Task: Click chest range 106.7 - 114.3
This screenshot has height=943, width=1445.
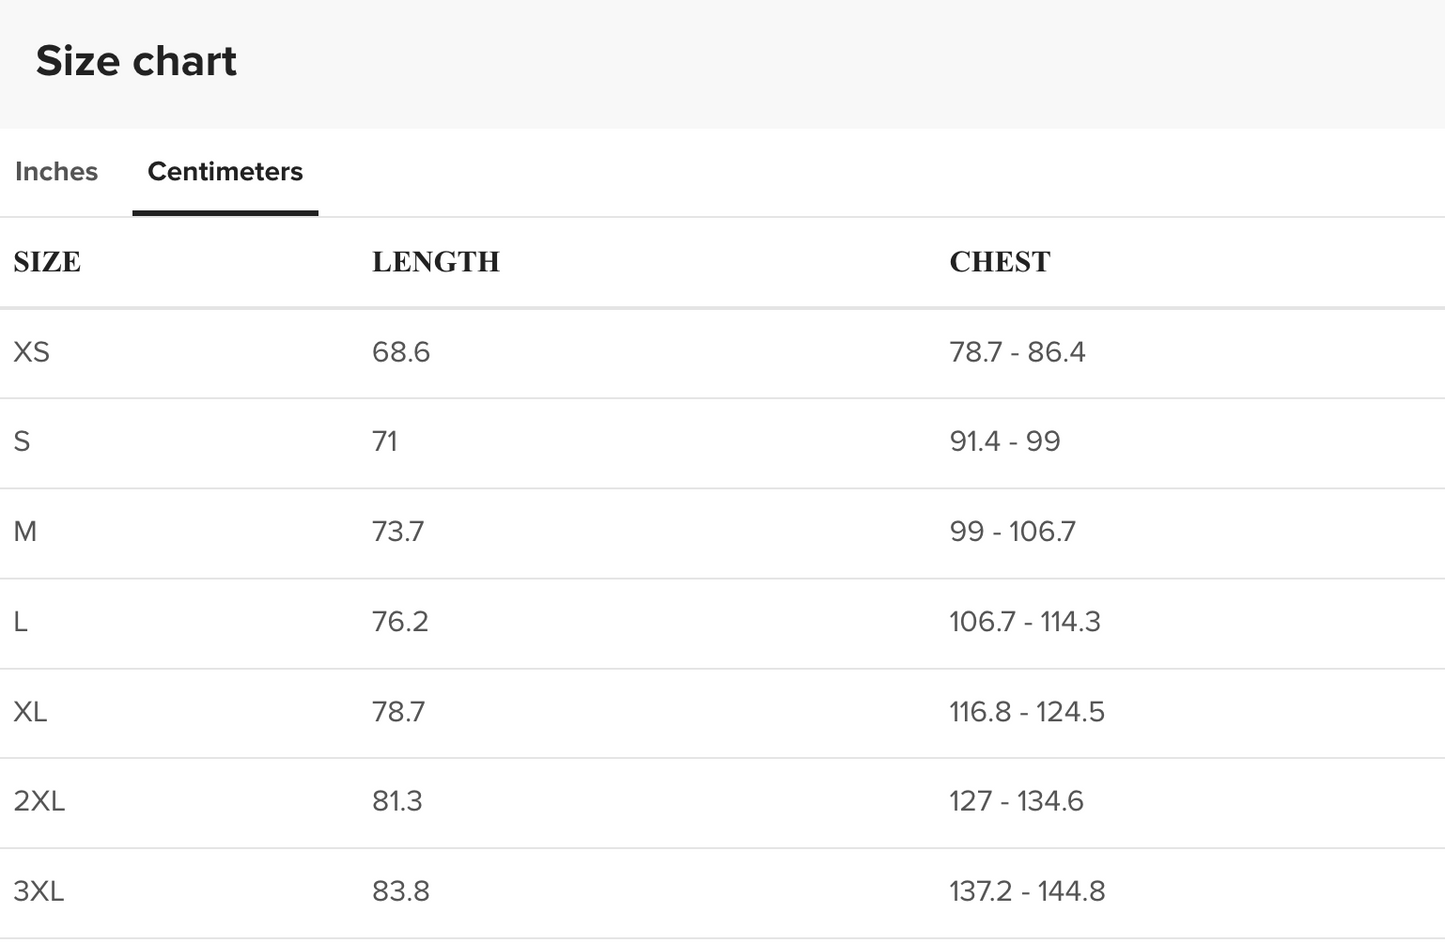Action: 1025,622
